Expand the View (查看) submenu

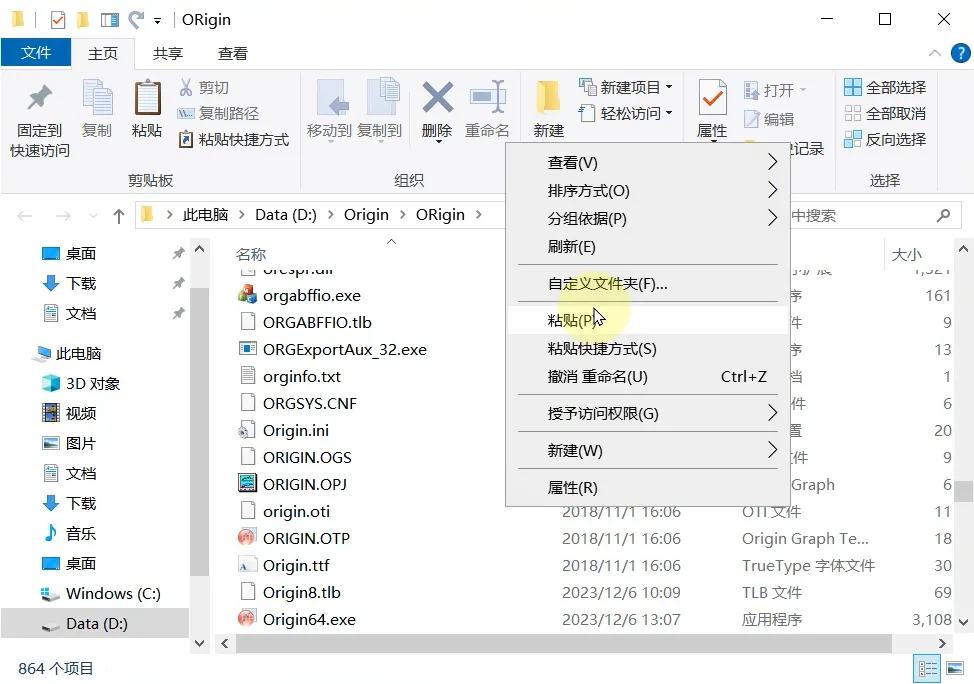click(x=648, y=163)
